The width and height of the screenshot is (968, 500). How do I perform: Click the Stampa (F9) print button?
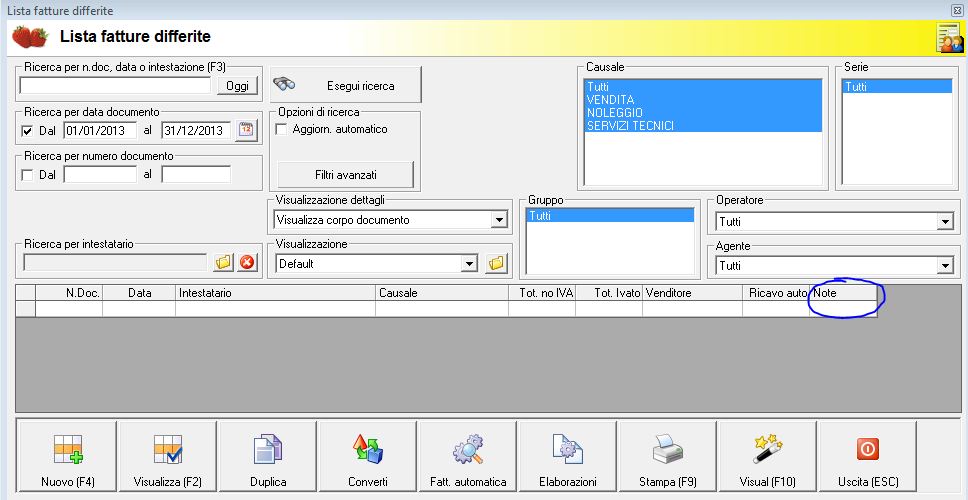point(668,456)
